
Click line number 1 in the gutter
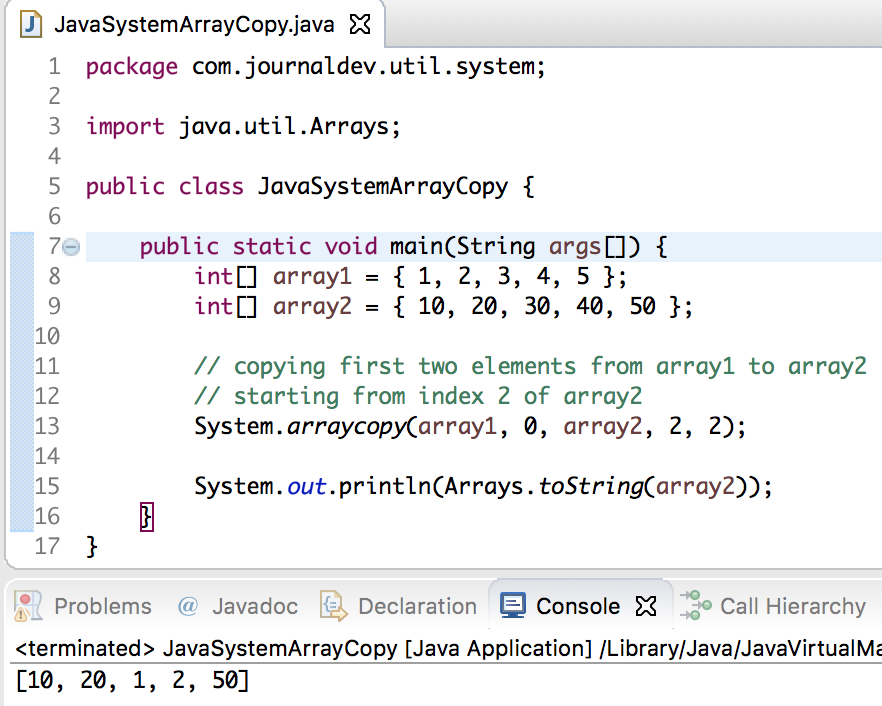pyautogui.click(x=54, y=66)
